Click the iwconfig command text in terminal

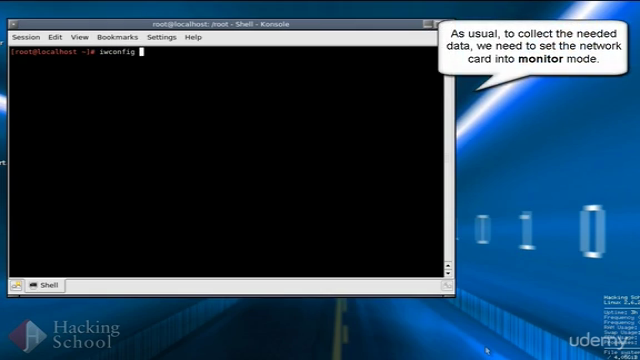coord(117,52)
